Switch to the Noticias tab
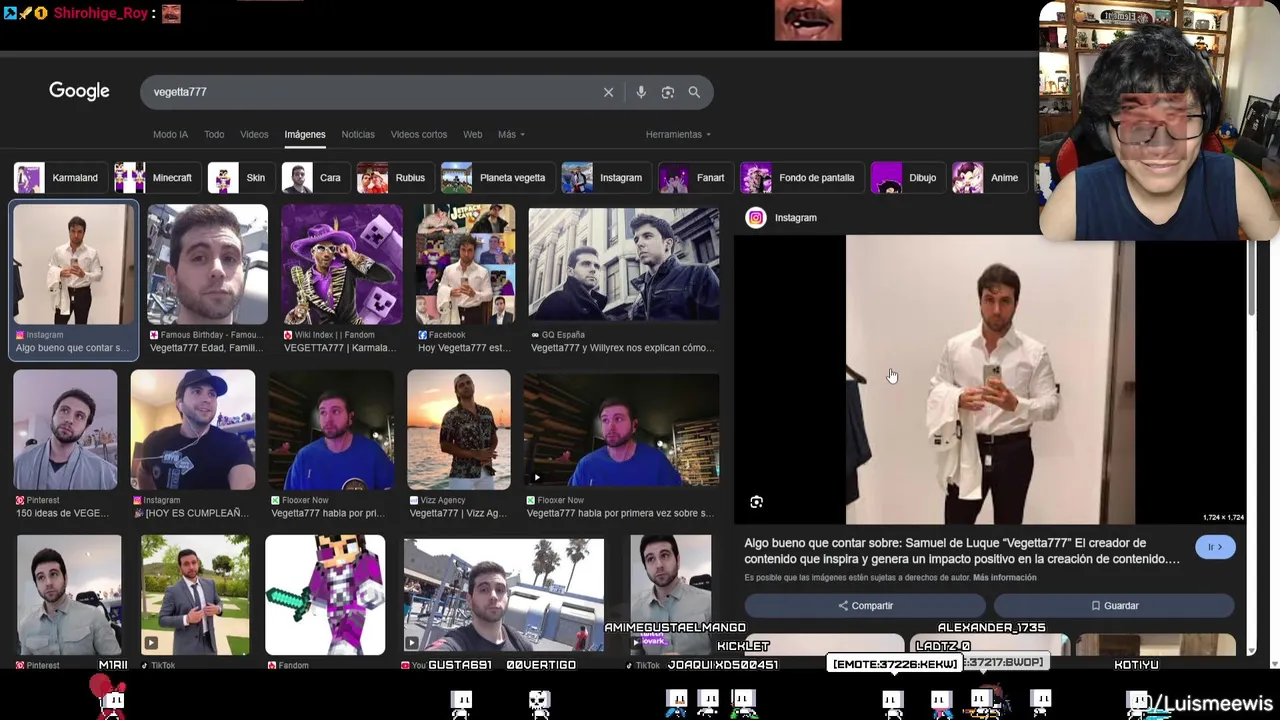The image size is (1280, 720). tap(358, 134)
